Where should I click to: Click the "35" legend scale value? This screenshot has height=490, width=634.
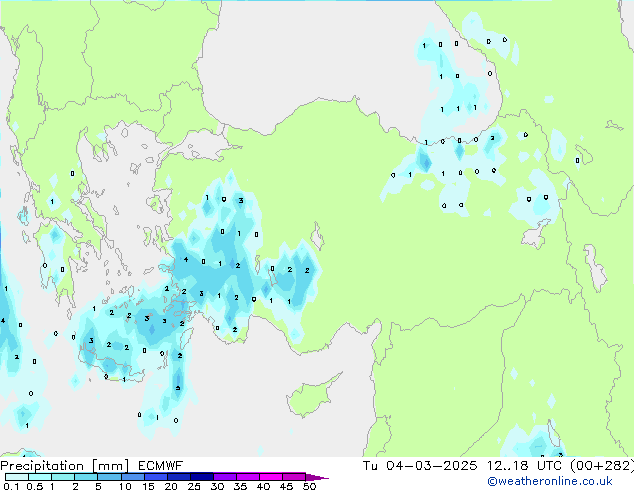point(240,486)
